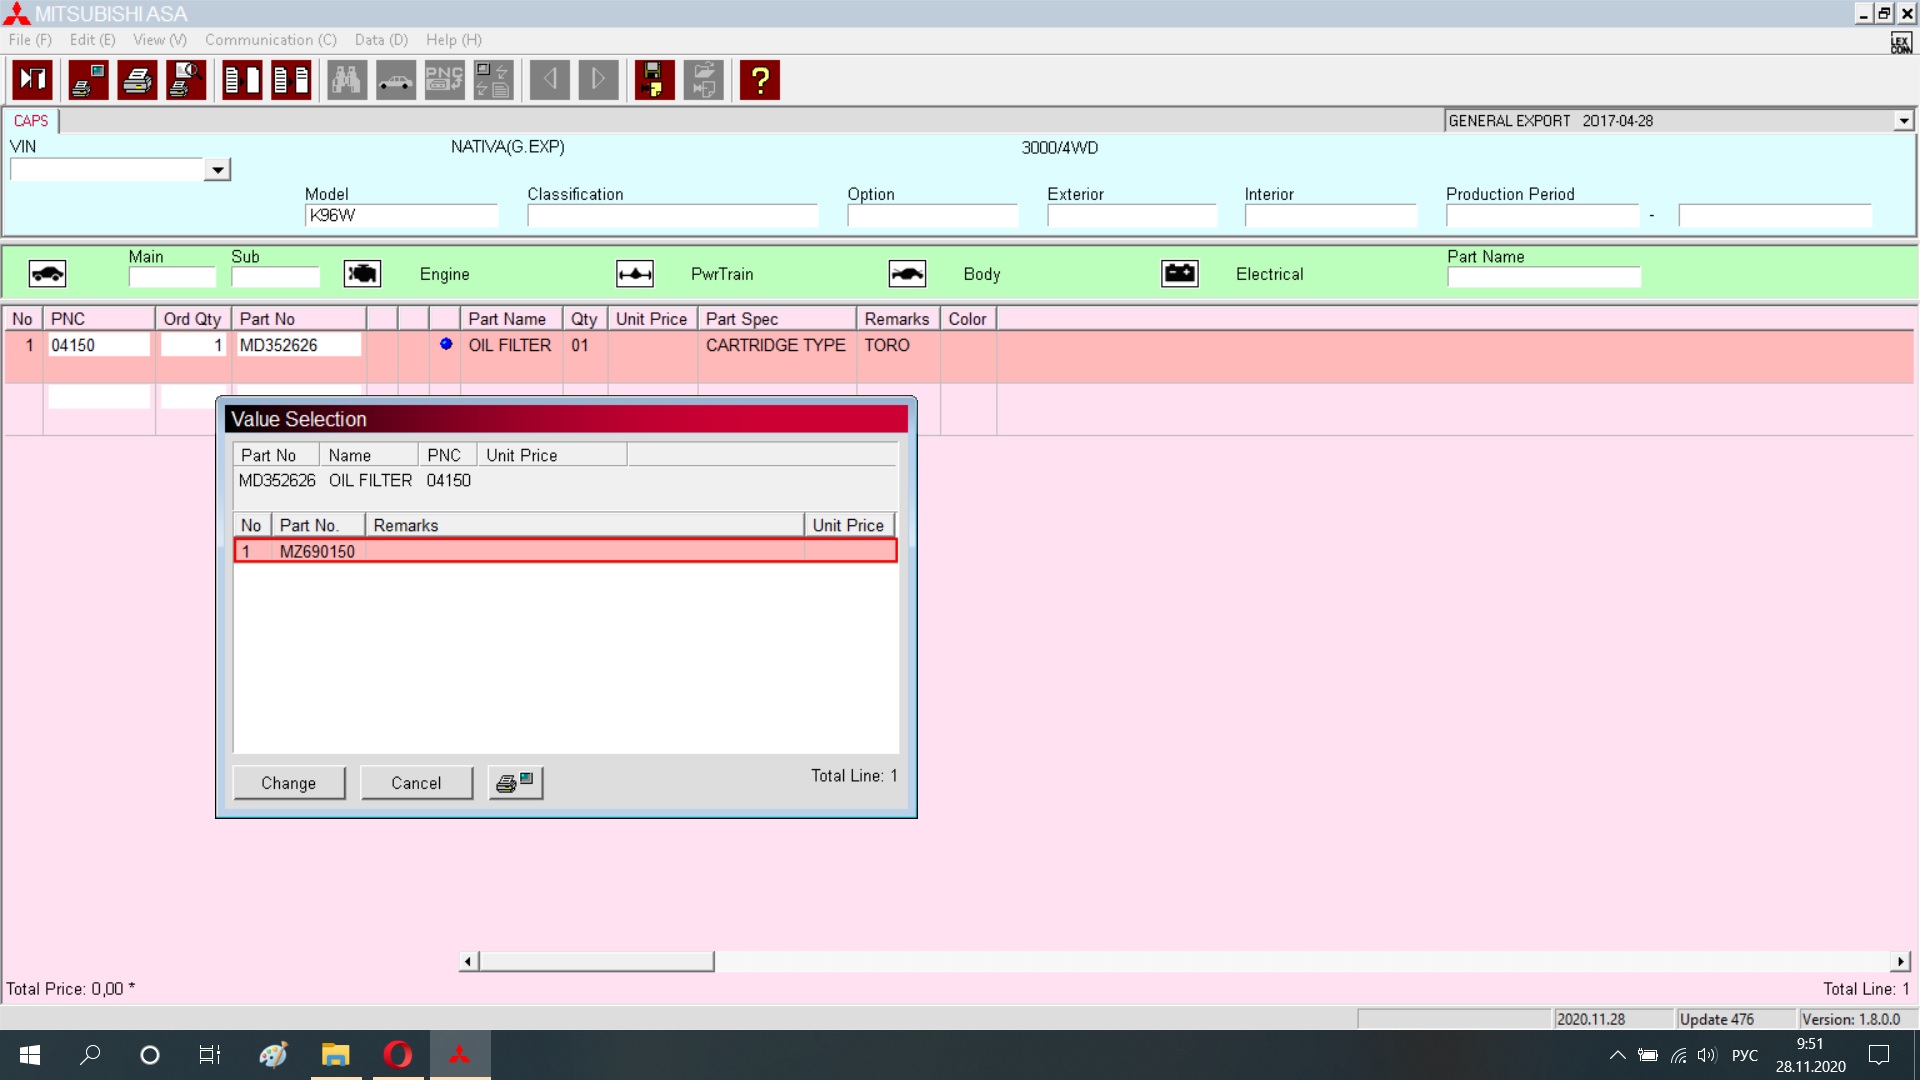Switch to the CAPS tab
The image size is (1920, 1080).
[x=31, y=121]
